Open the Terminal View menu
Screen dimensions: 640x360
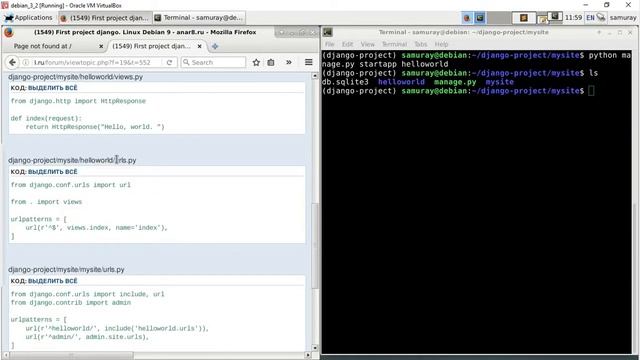pos(367,44)
